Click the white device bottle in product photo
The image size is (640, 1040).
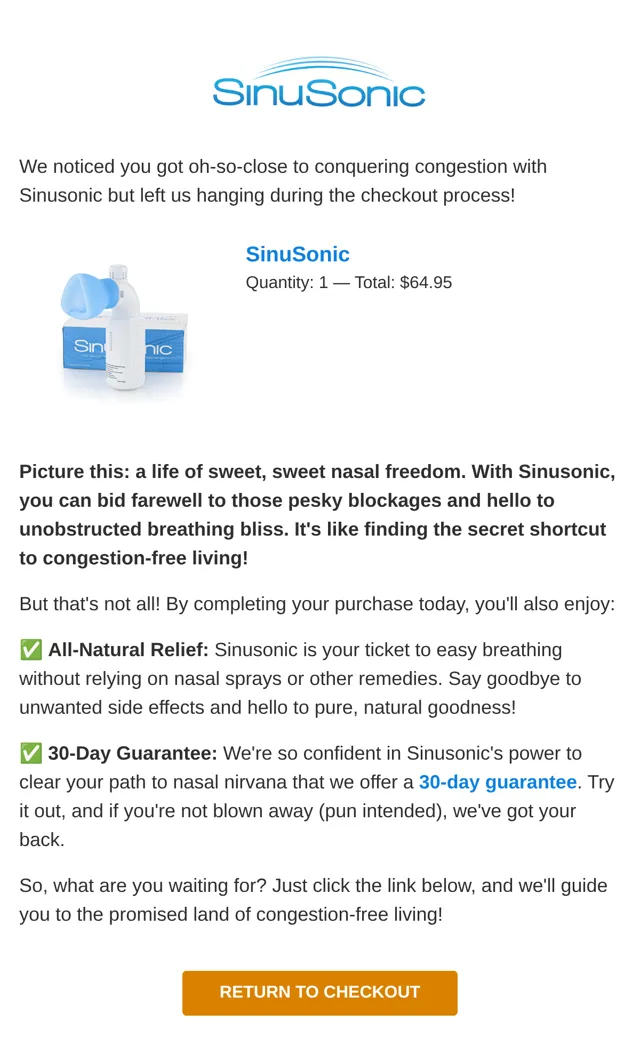tap(125, 327)
